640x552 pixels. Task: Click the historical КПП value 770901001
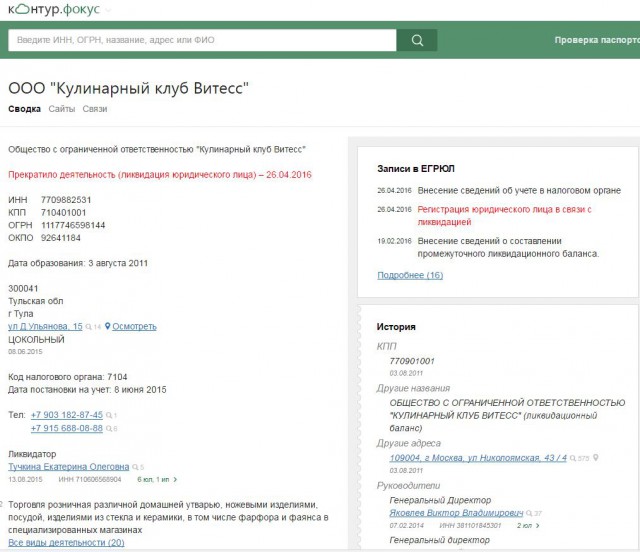(x=412, y=361)
